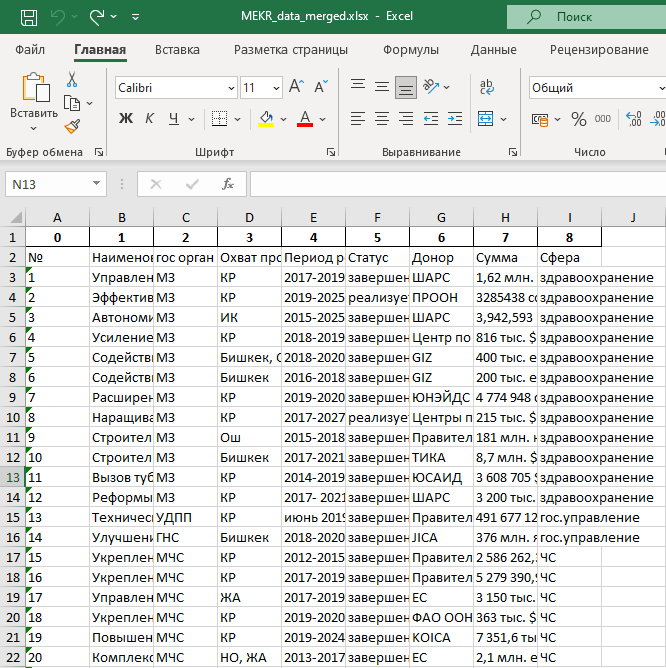Center text horizontally
Screen dimensions: 666x668
pyautogui.click(x=382, y=119)
